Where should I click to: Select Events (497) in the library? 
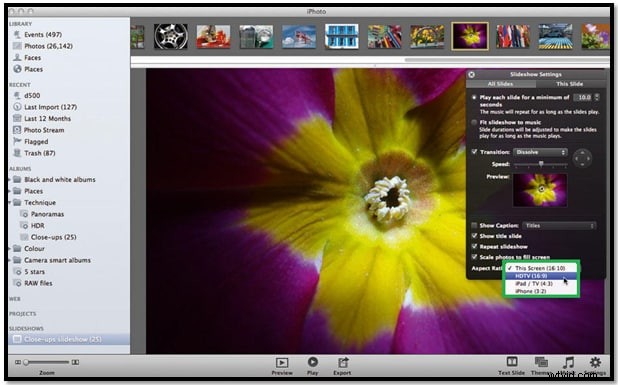pos(43,35)
